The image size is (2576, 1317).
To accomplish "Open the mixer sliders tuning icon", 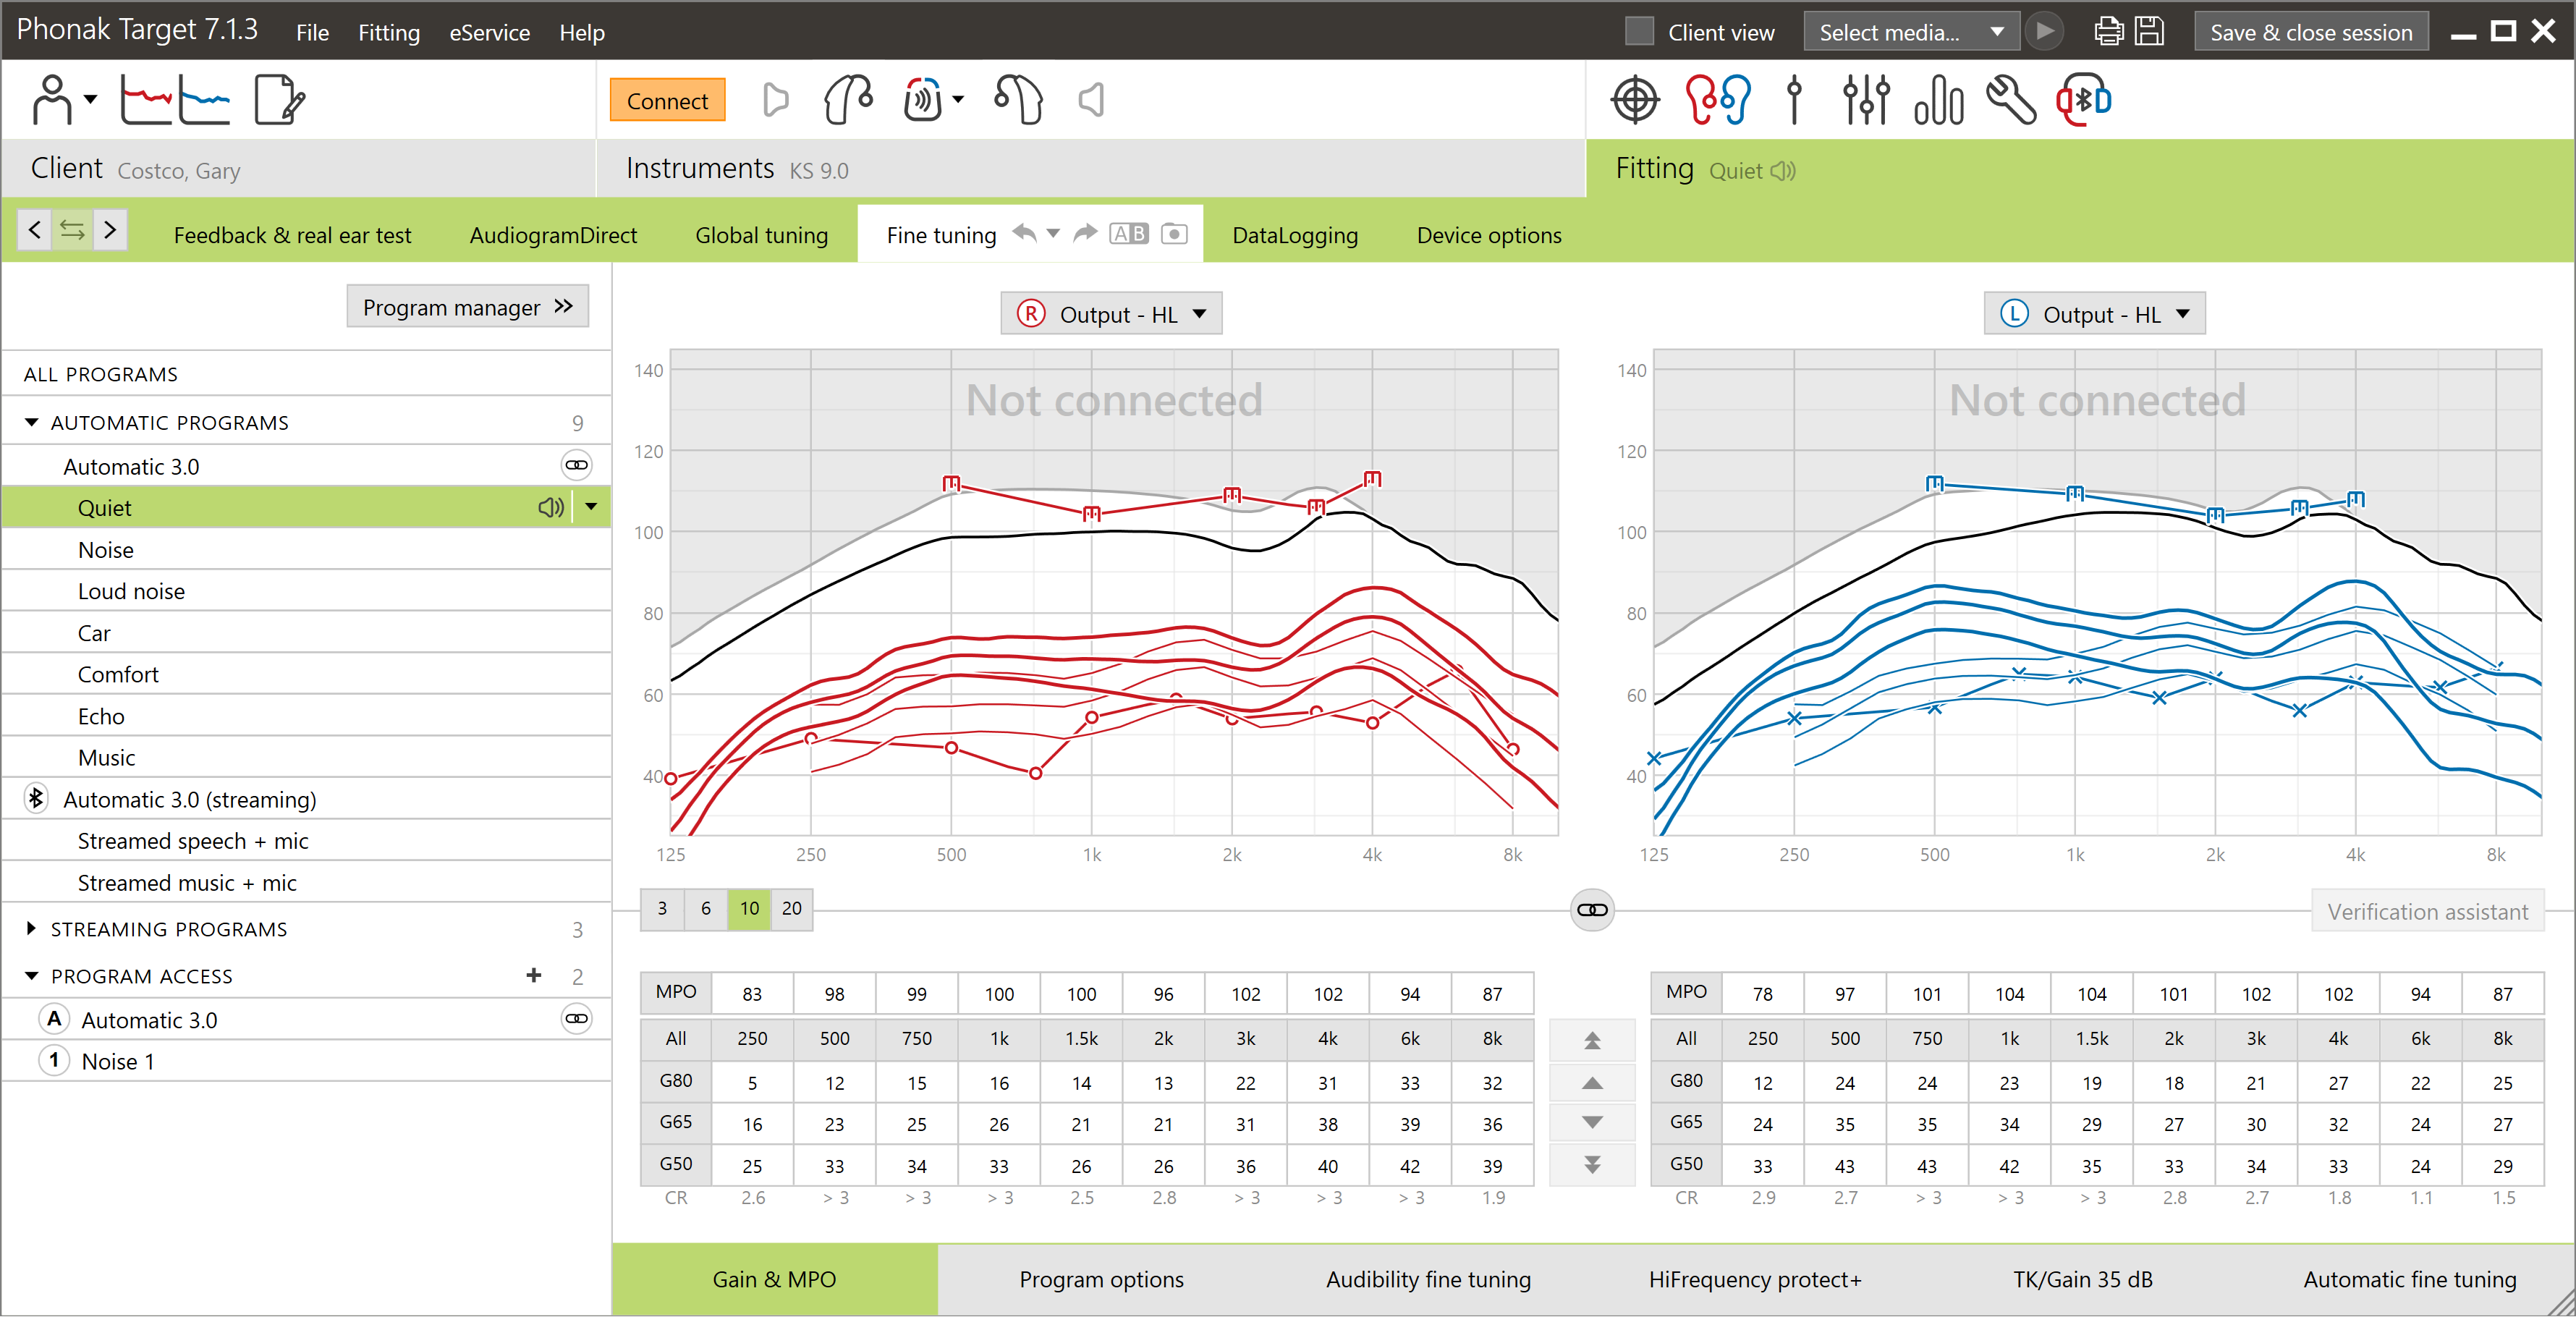I will (x=1866, y=100).
